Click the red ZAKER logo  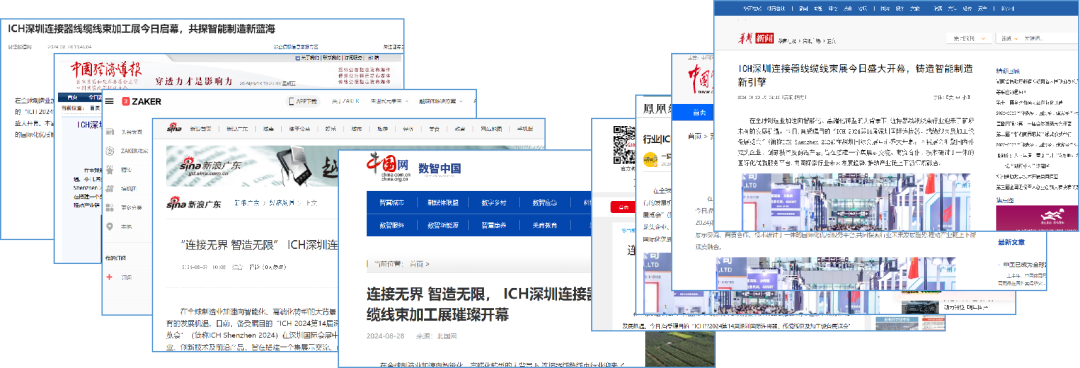click(142, 101)
